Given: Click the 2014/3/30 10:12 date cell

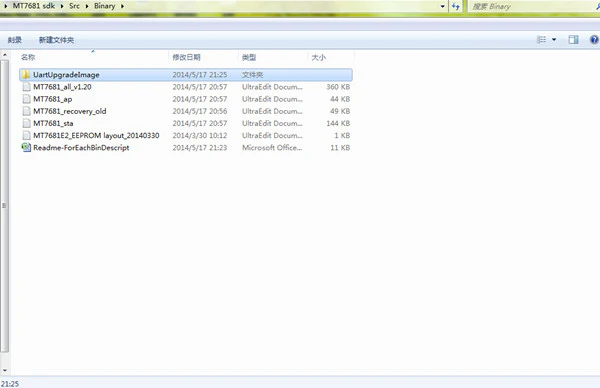Looking at the screenshot, I should click(200, 135).
